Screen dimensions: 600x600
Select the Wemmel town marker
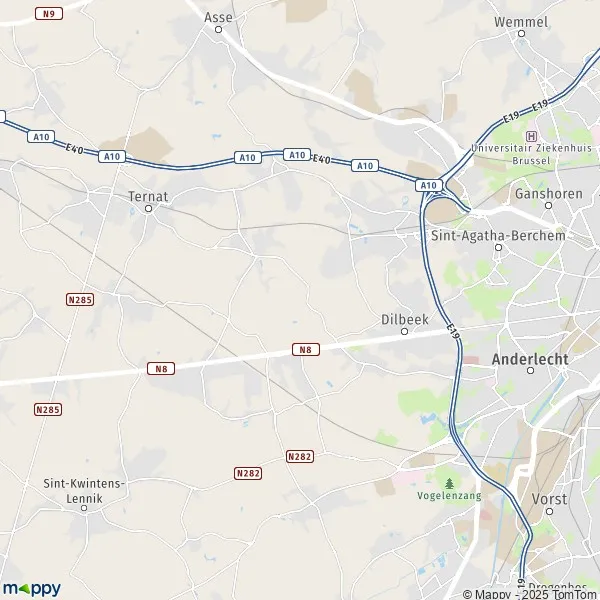pos(521,34)
